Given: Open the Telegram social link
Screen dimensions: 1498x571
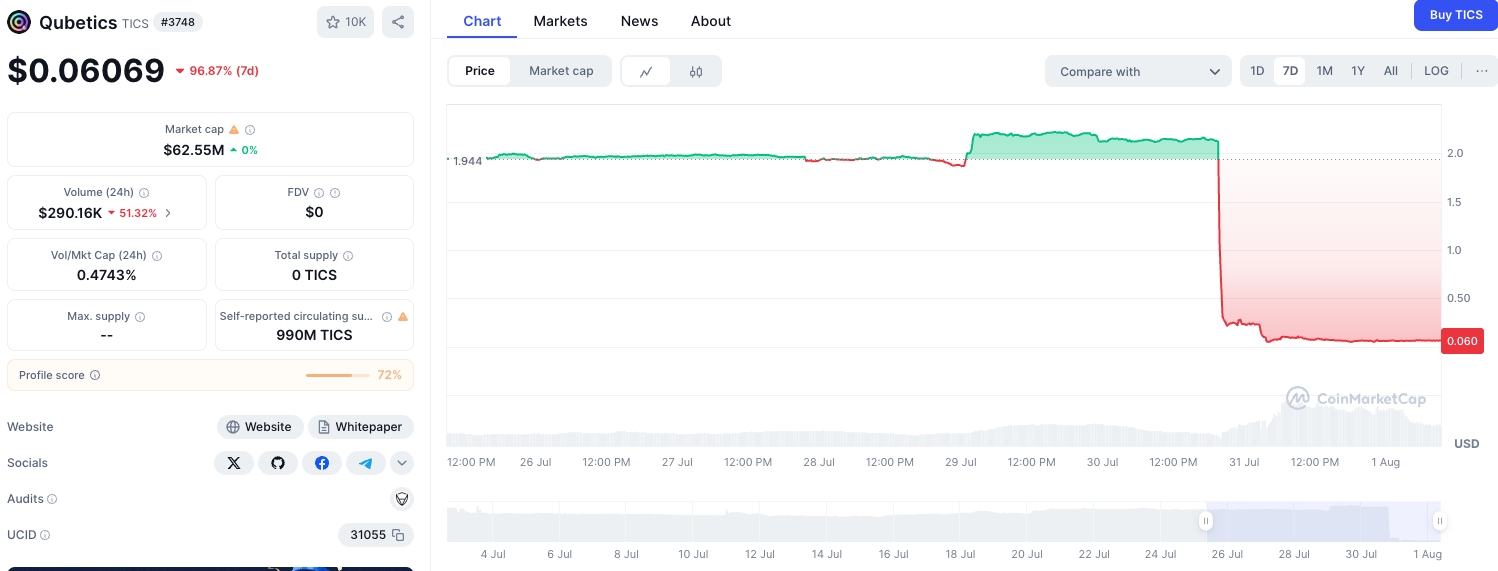Looking at the screenshot, I should (366, 463).
